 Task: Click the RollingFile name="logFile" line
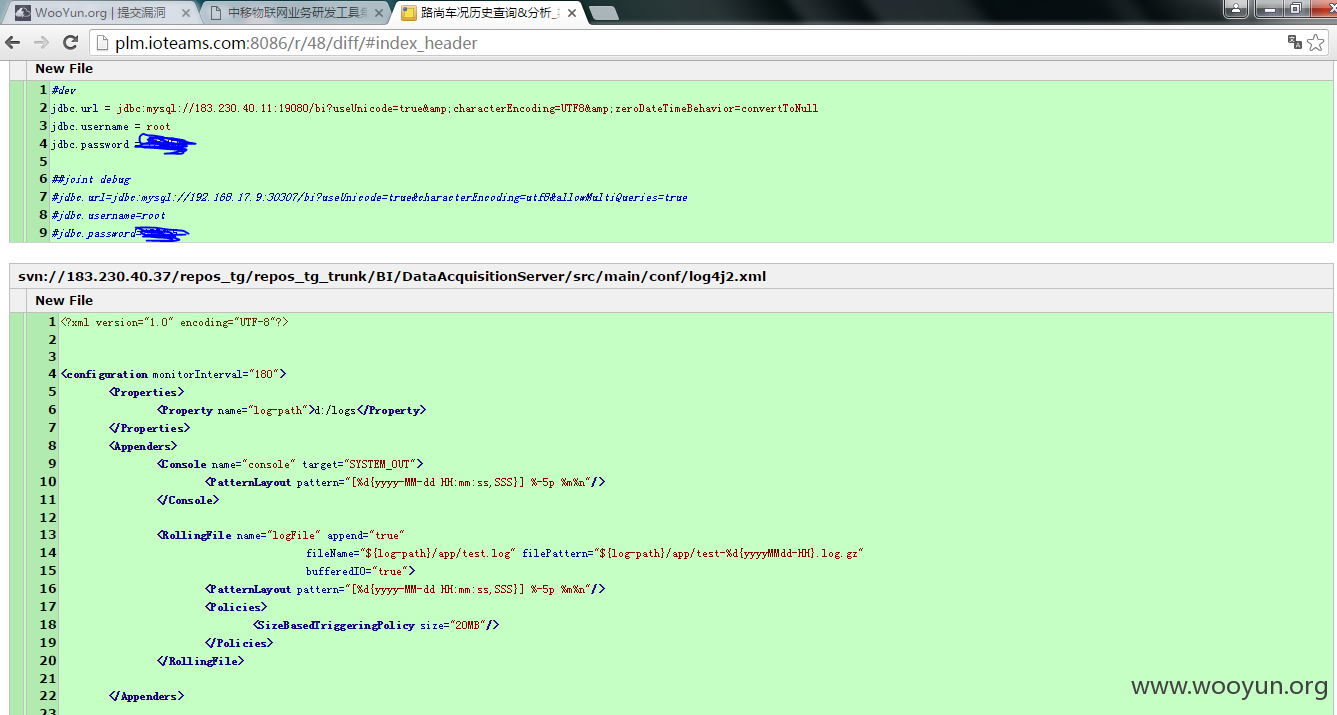point(280,535)
